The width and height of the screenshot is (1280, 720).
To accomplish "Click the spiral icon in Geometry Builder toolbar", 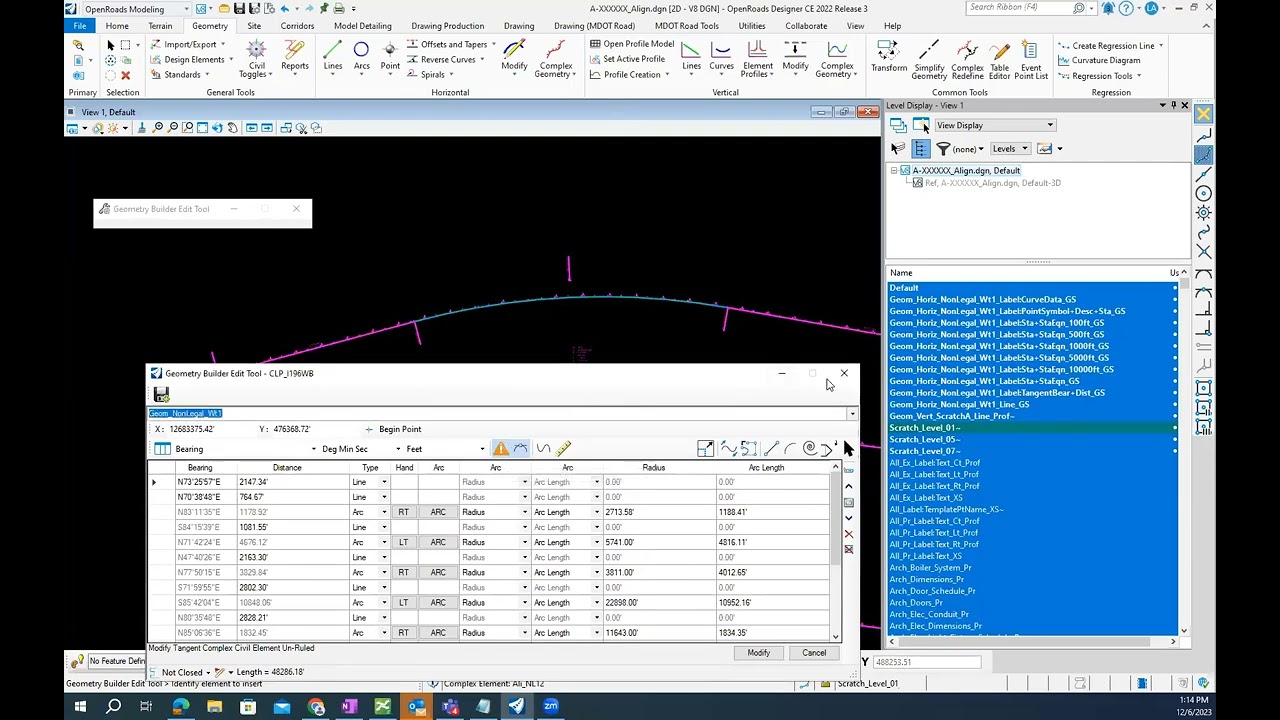I will (809, 449).
